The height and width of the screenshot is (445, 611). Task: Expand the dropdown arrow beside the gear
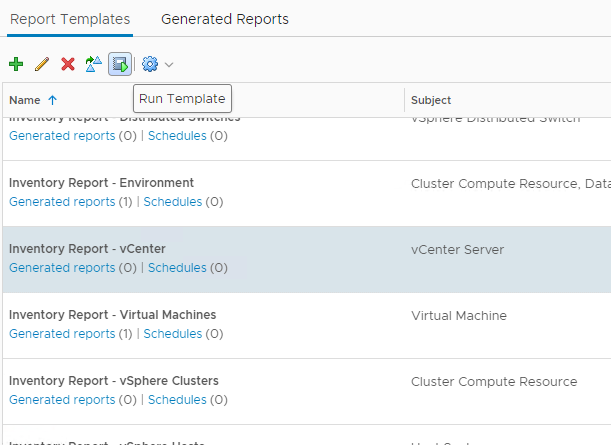click(x=169, y=65)
